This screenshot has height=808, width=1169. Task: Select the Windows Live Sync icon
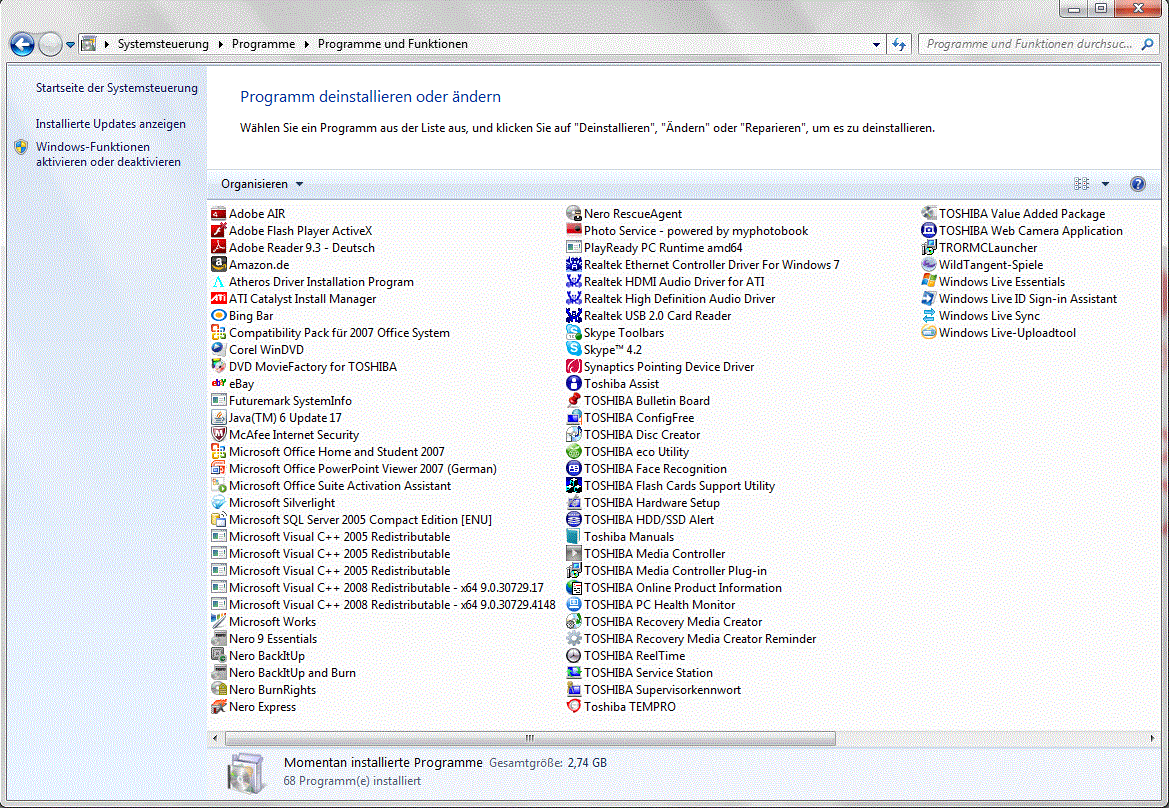coord(929,316)
